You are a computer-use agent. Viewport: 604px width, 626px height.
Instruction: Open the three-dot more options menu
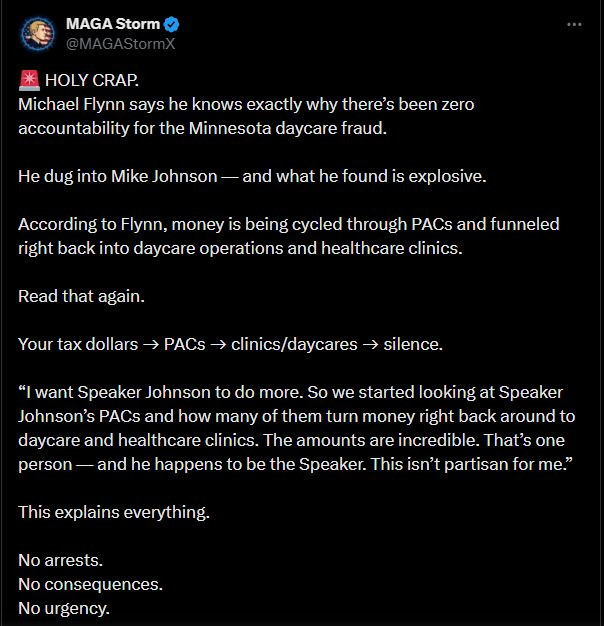point(573,24)
